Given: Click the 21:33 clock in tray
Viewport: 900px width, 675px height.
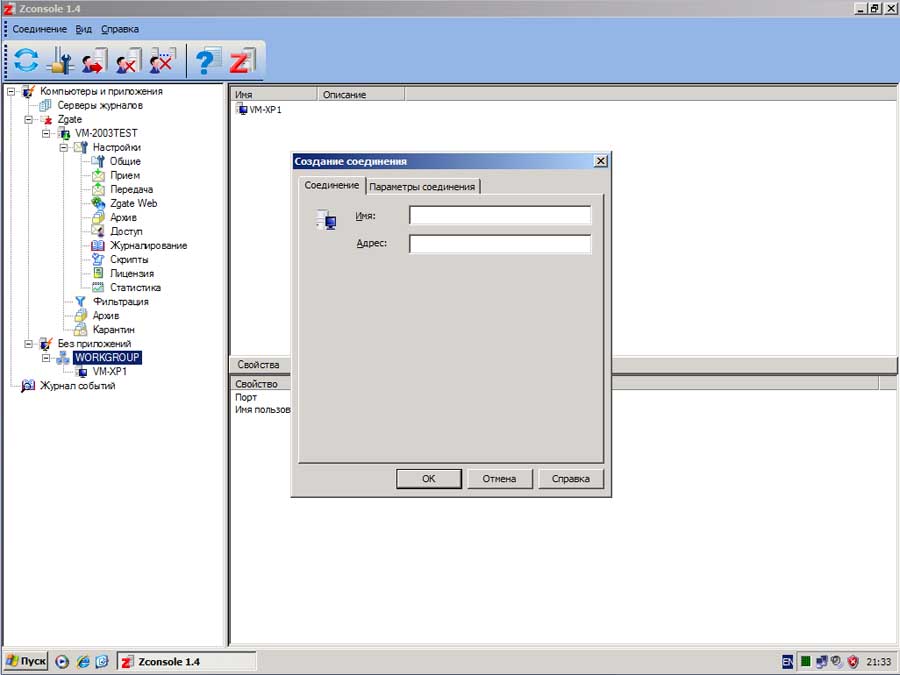Looking at the screenshot, I should tap(878, 662).
